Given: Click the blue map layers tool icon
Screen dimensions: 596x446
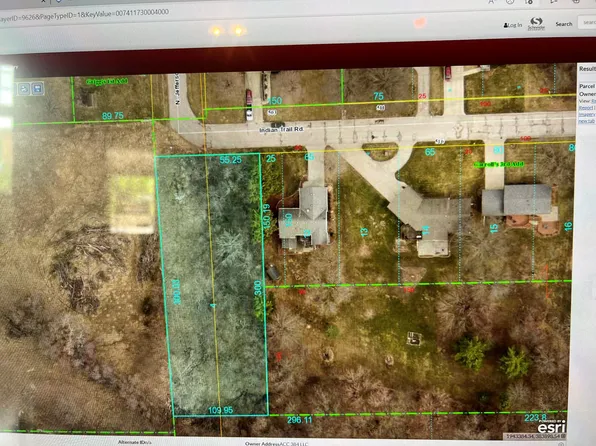Looking at the screenshot, I should tap(38, 89).
